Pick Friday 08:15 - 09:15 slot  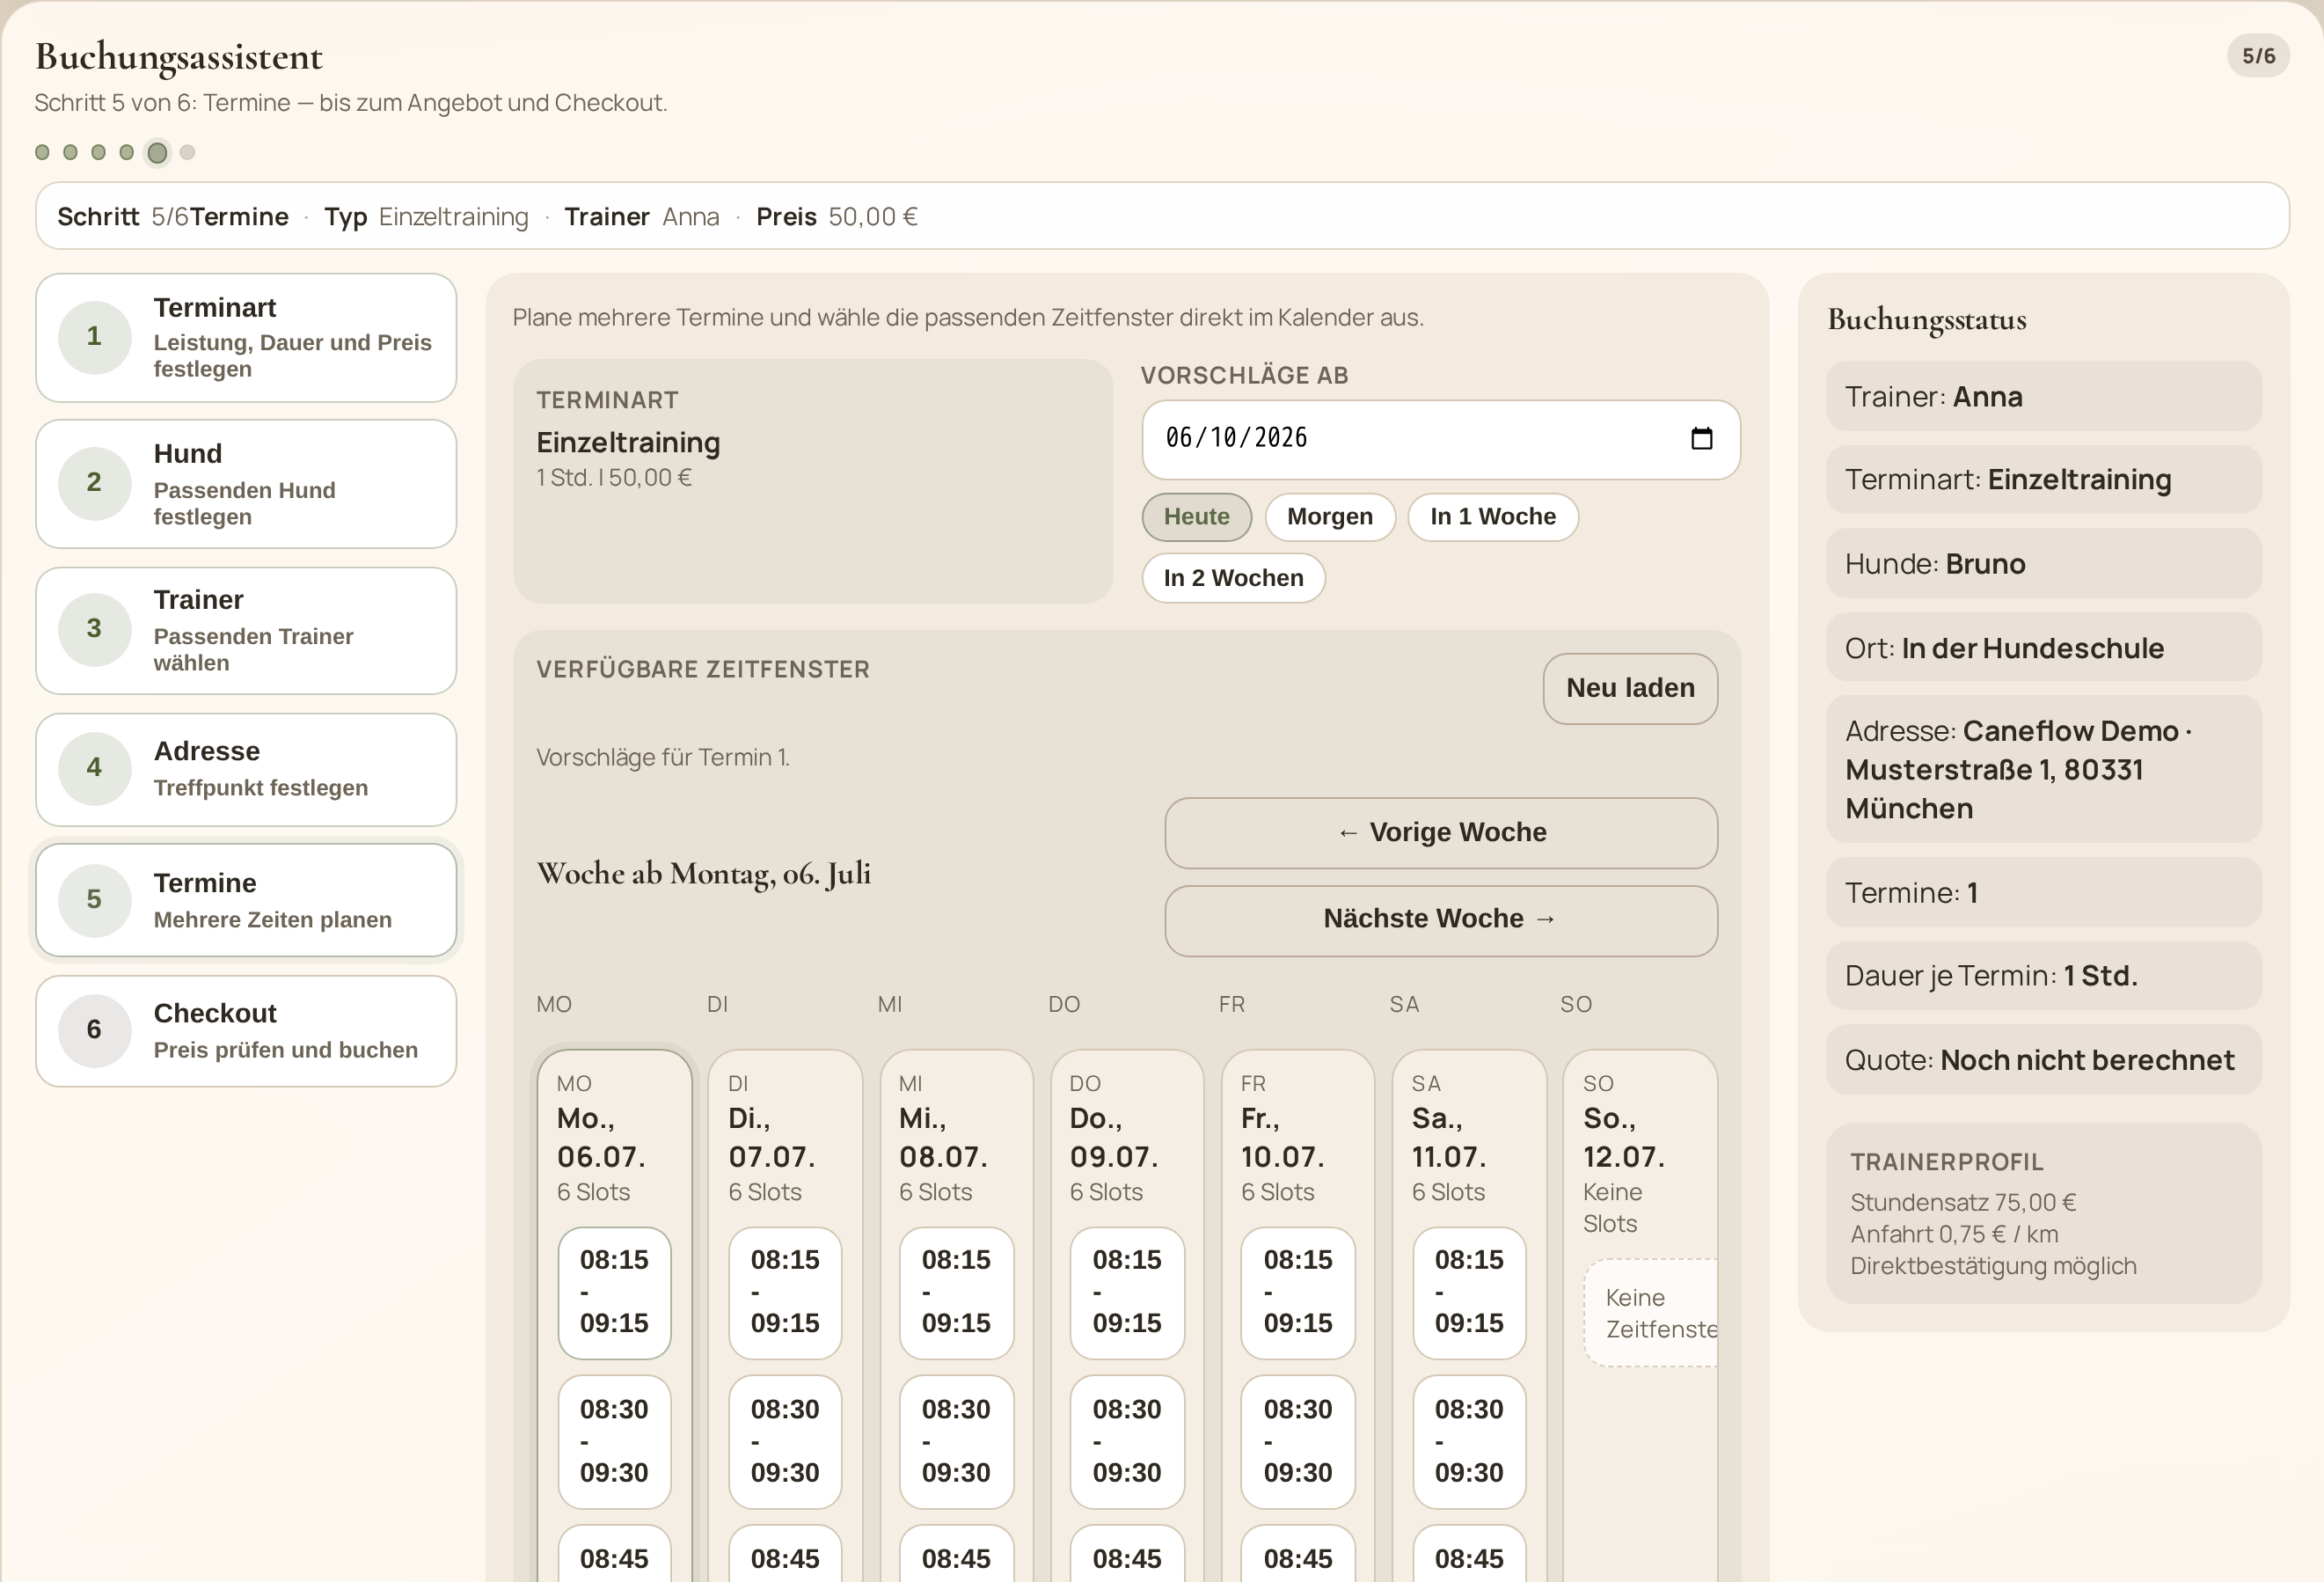point(1298,1292)
